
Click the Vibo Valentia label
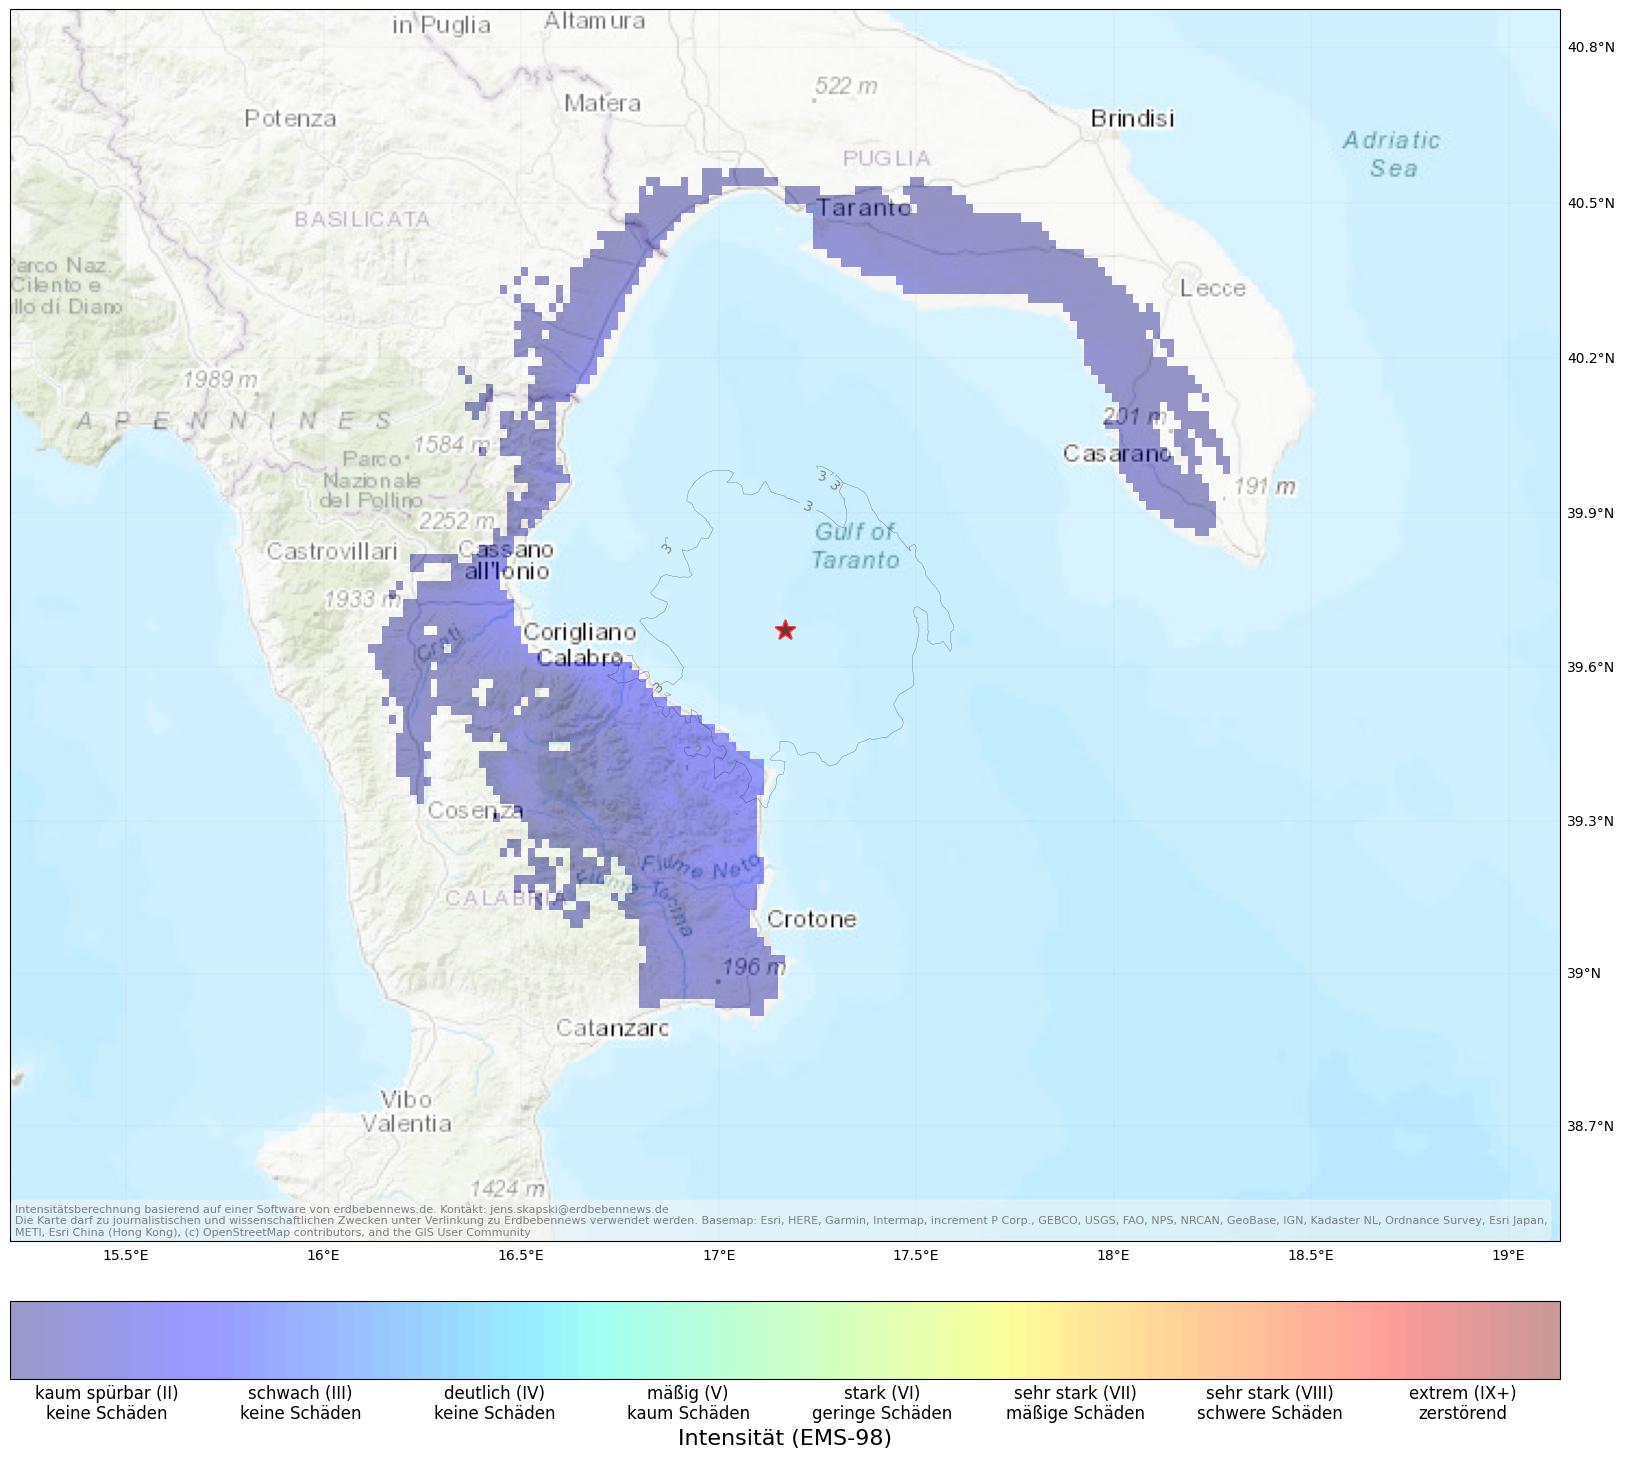(x=406, y=1112)
